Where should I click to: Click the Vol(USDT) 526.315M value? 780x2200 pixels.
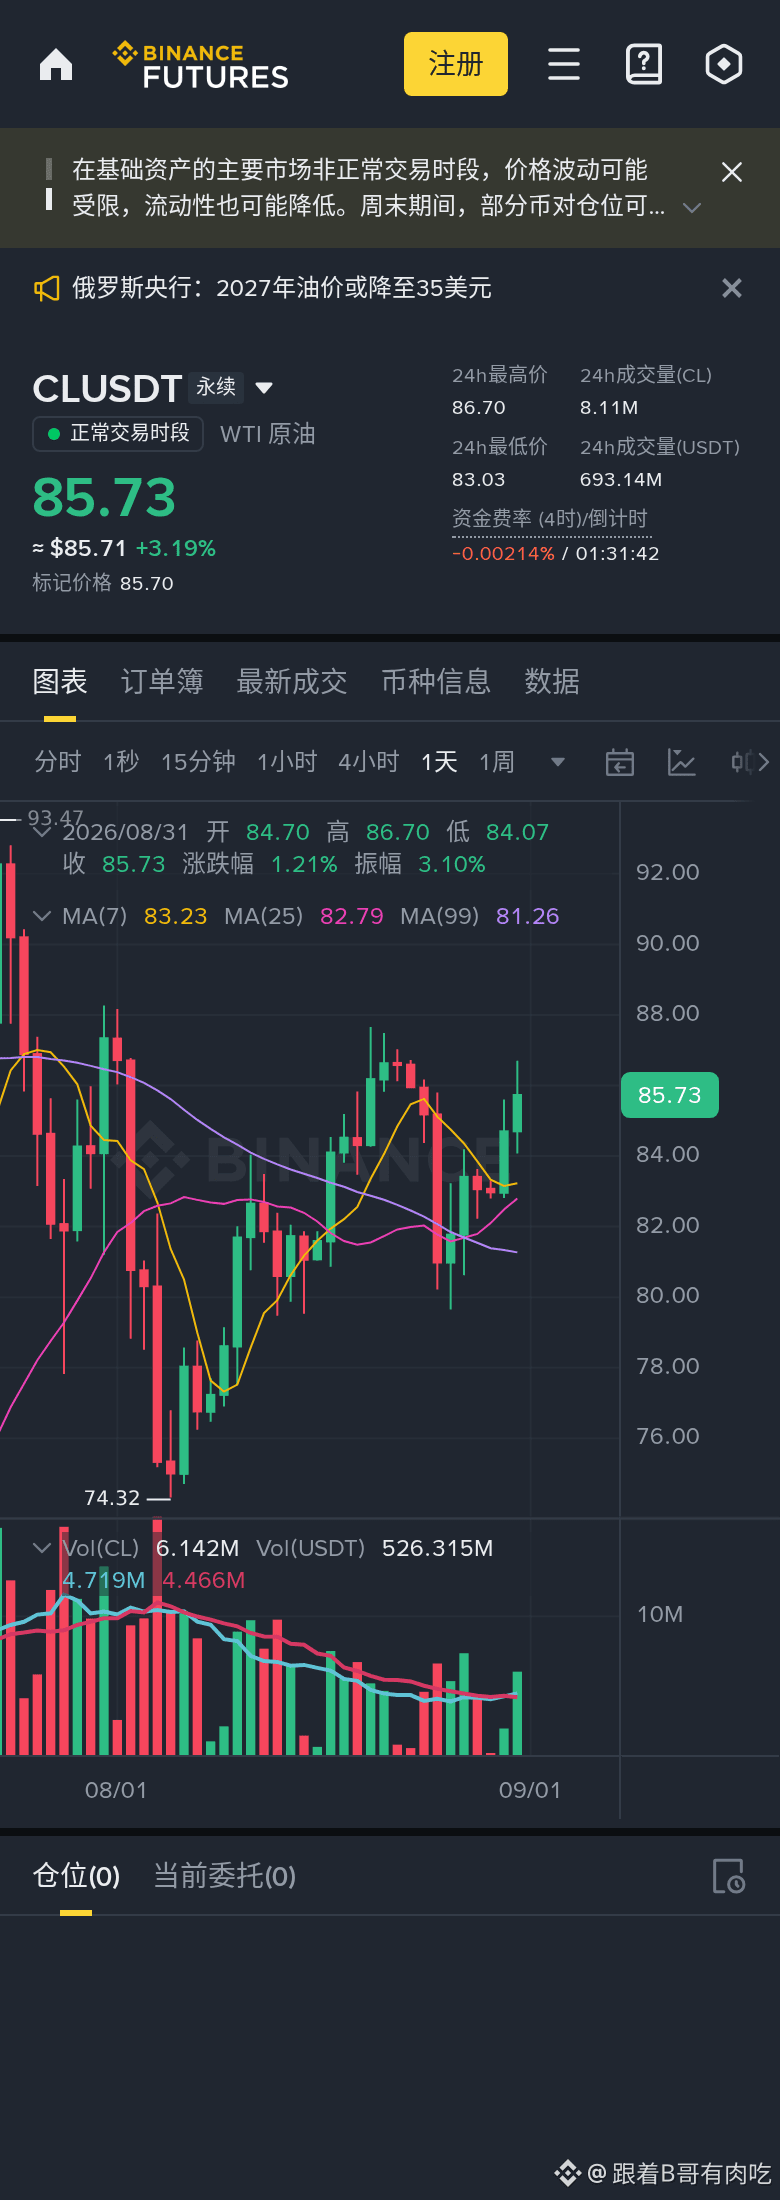[438, 1548]
